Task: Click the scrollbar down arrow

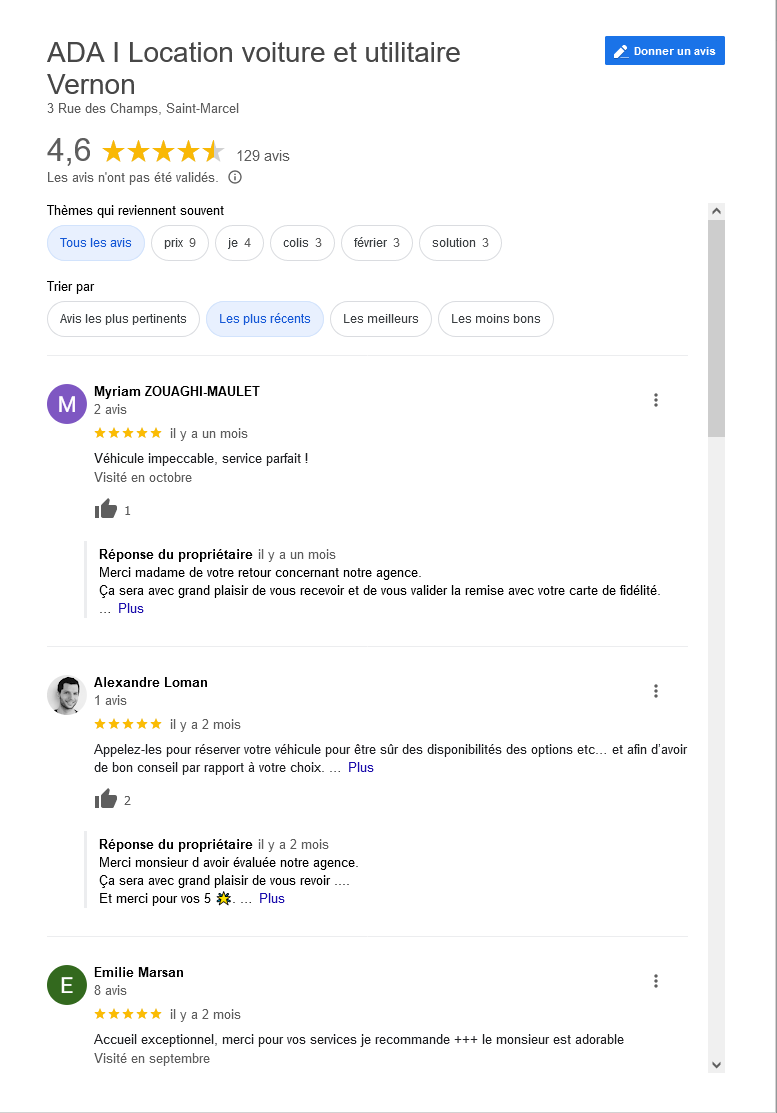Action: tap(716, 1064)
